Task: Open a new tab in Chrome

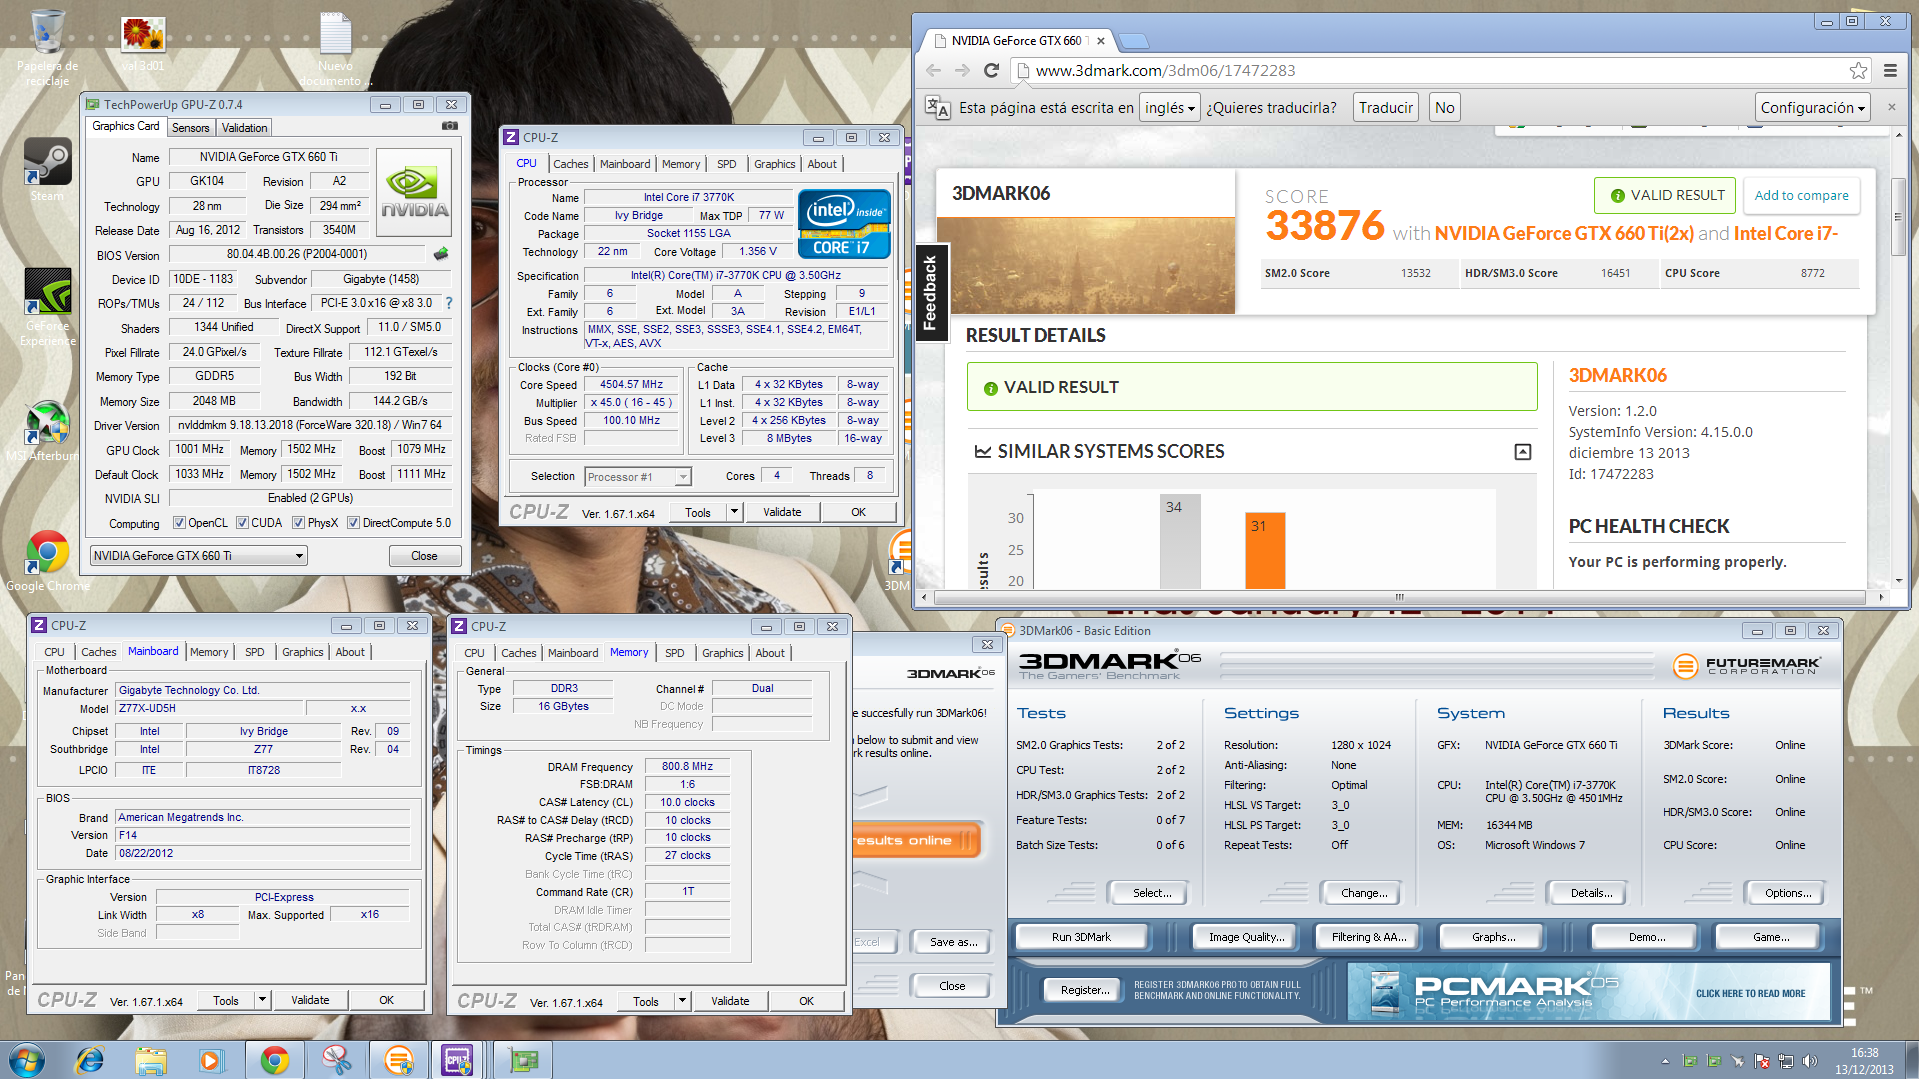Action: pyautogui.click(x=1132, y=41)
